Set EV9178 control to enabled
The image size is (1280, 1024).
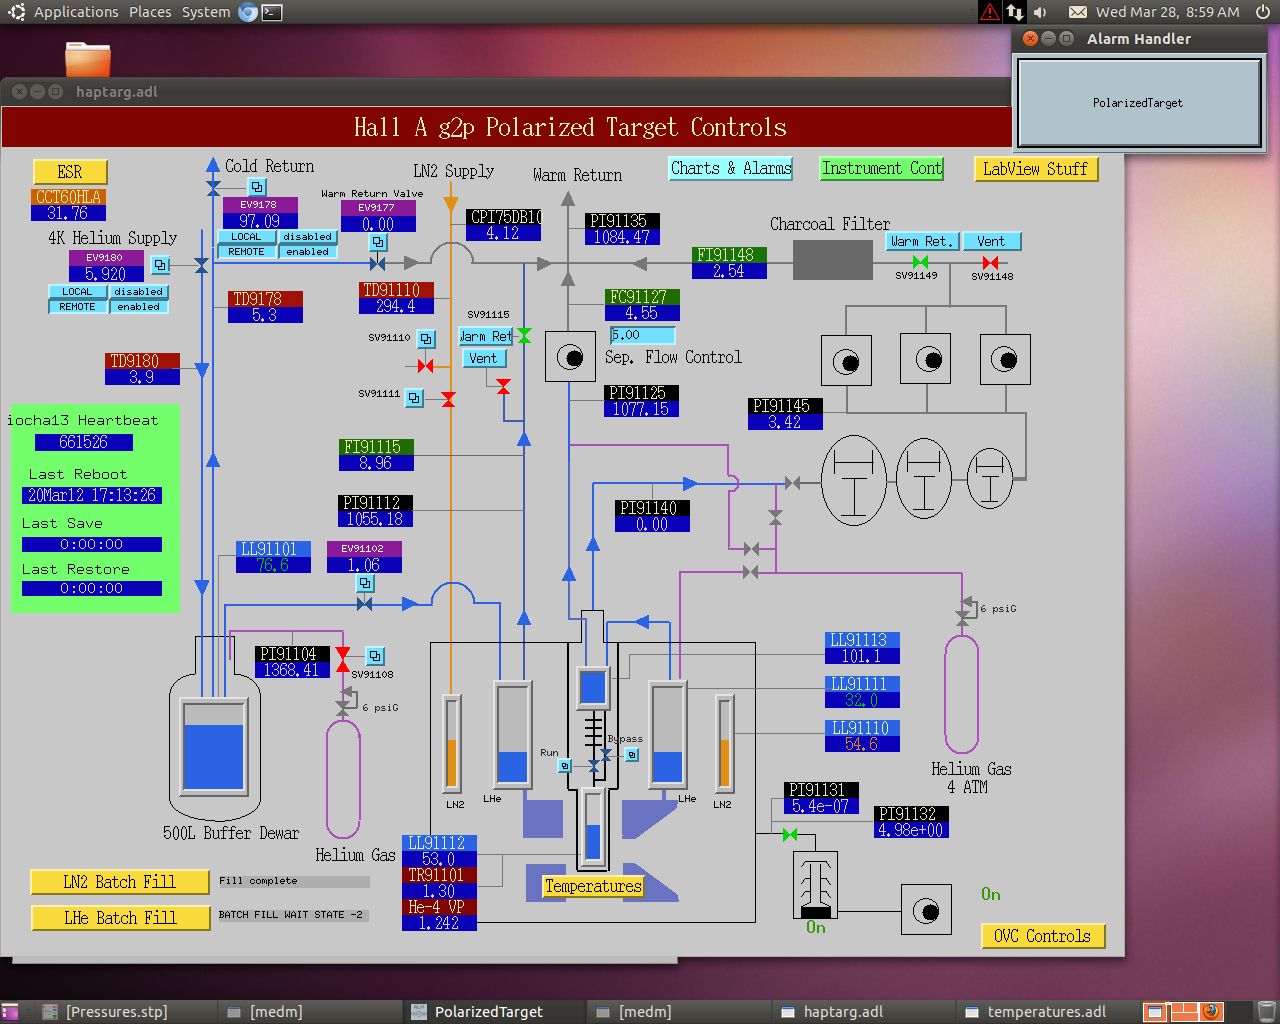tap(307, 252)
